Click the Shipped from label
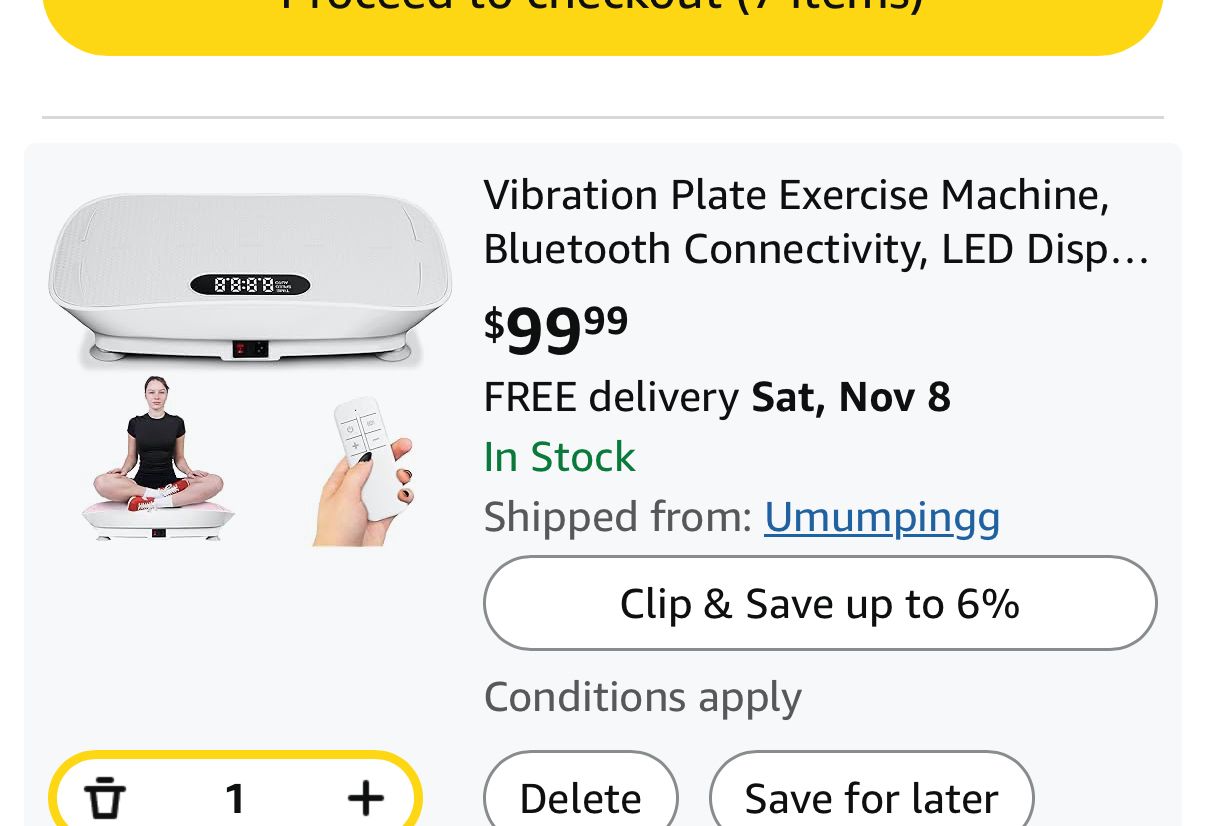This screenshot has height=826, width=1206. 617,517
